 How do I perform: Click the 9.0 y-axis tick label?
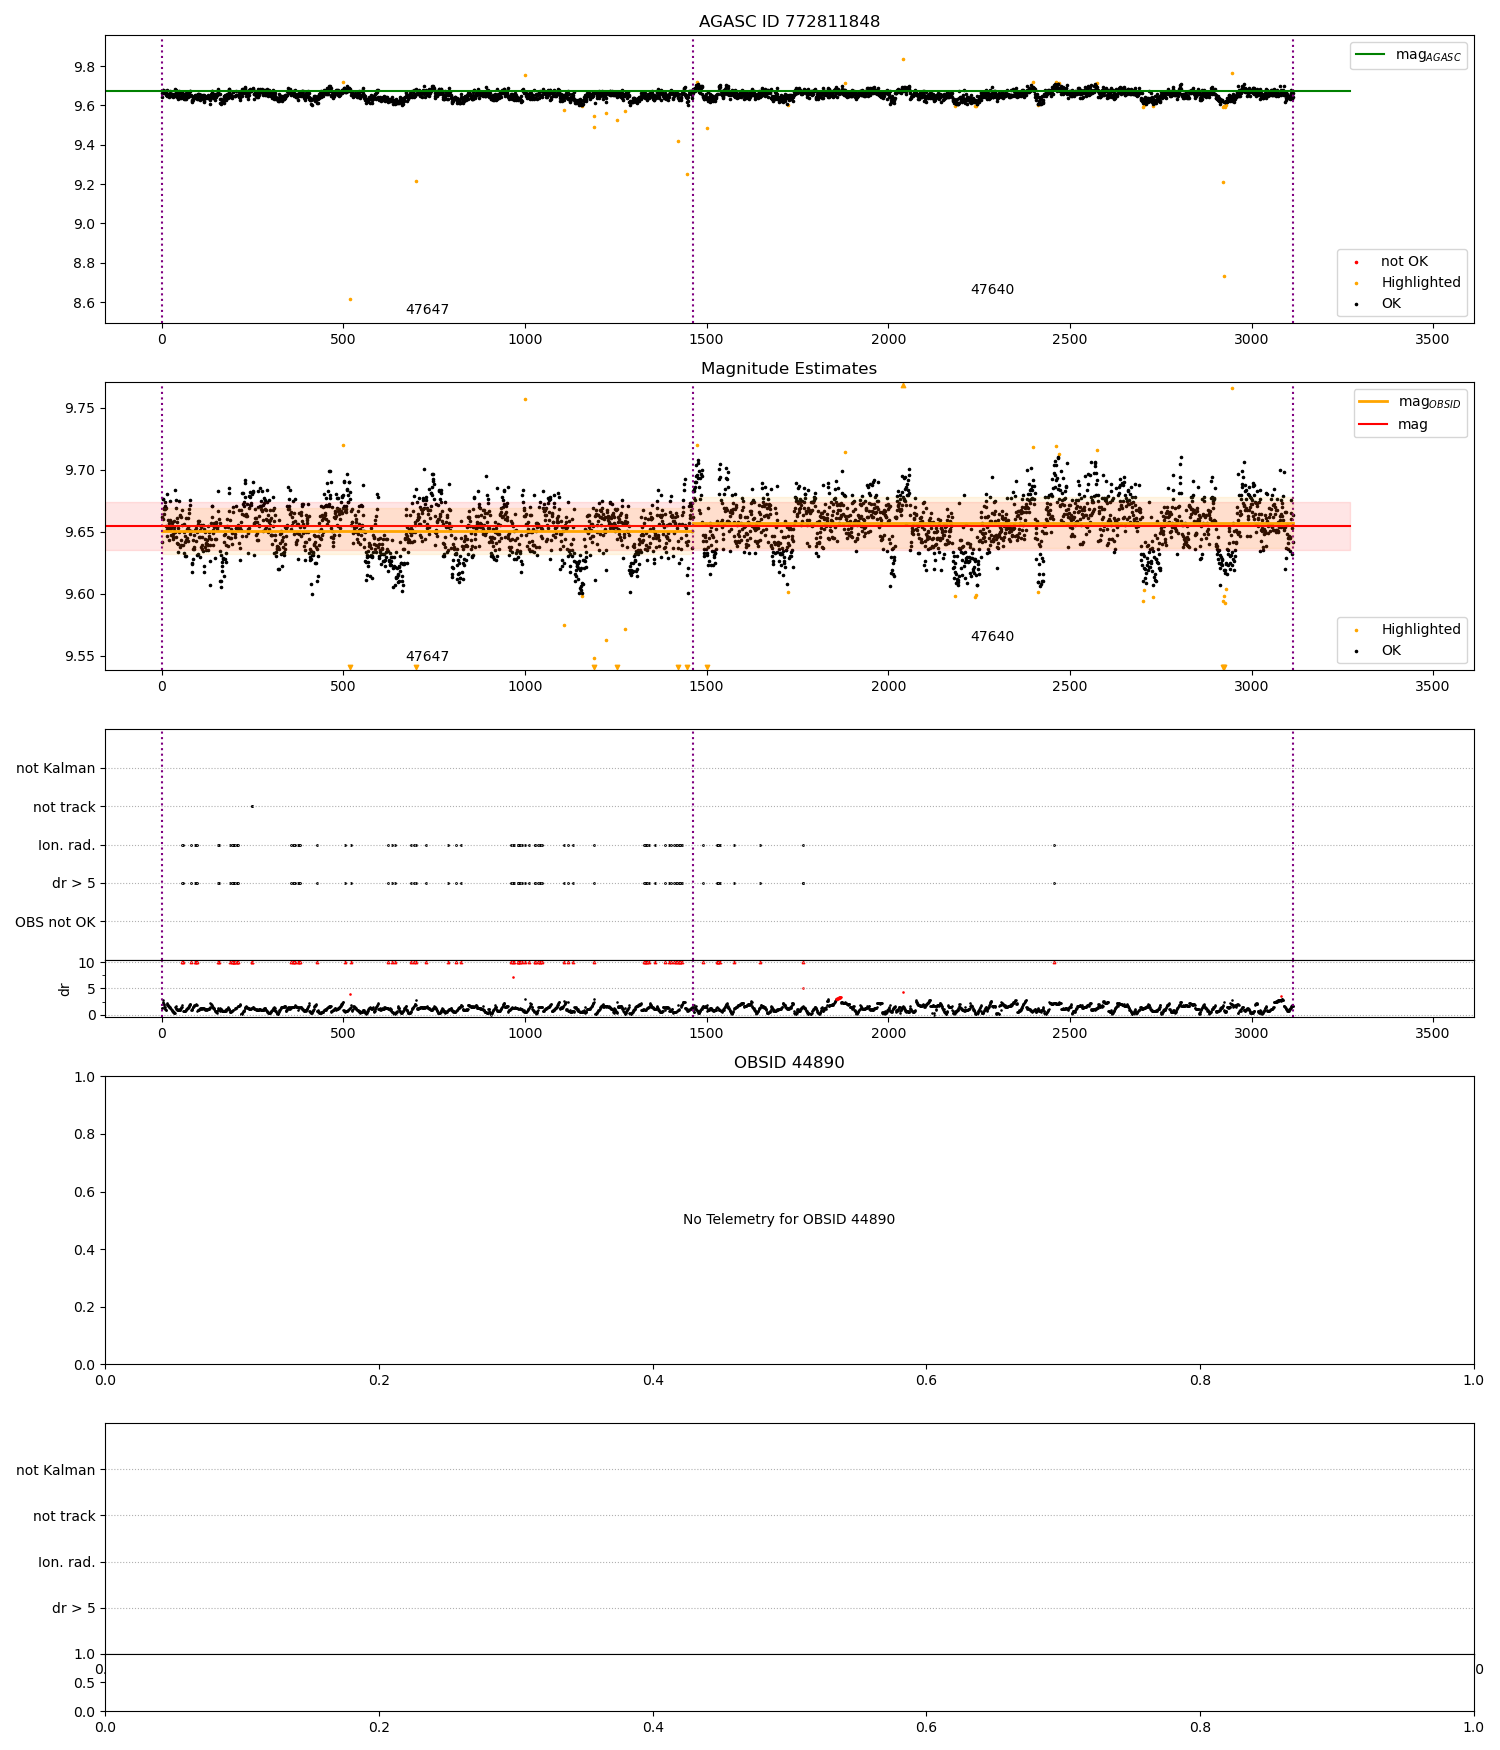[84, 224]
